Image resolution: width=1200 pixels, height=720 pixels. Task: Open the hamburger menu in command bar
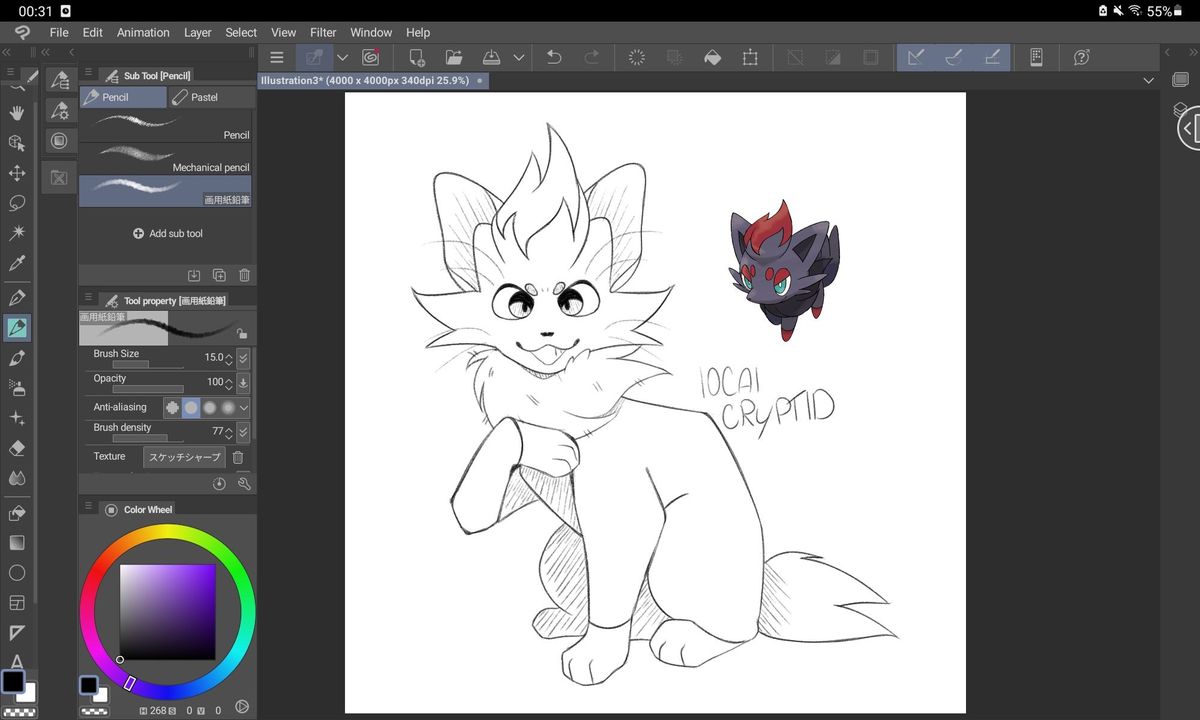coord(277,58)
